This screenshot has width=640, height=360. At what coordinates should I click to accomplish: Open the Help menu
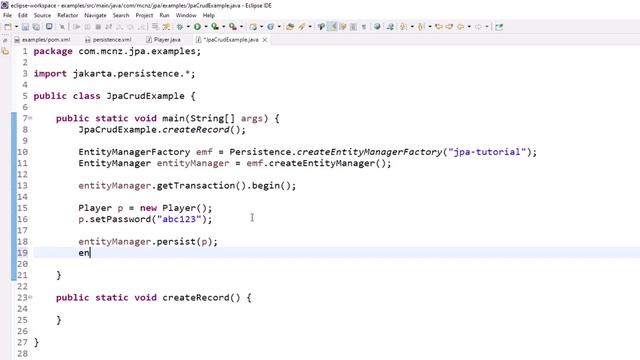(209, 15)
